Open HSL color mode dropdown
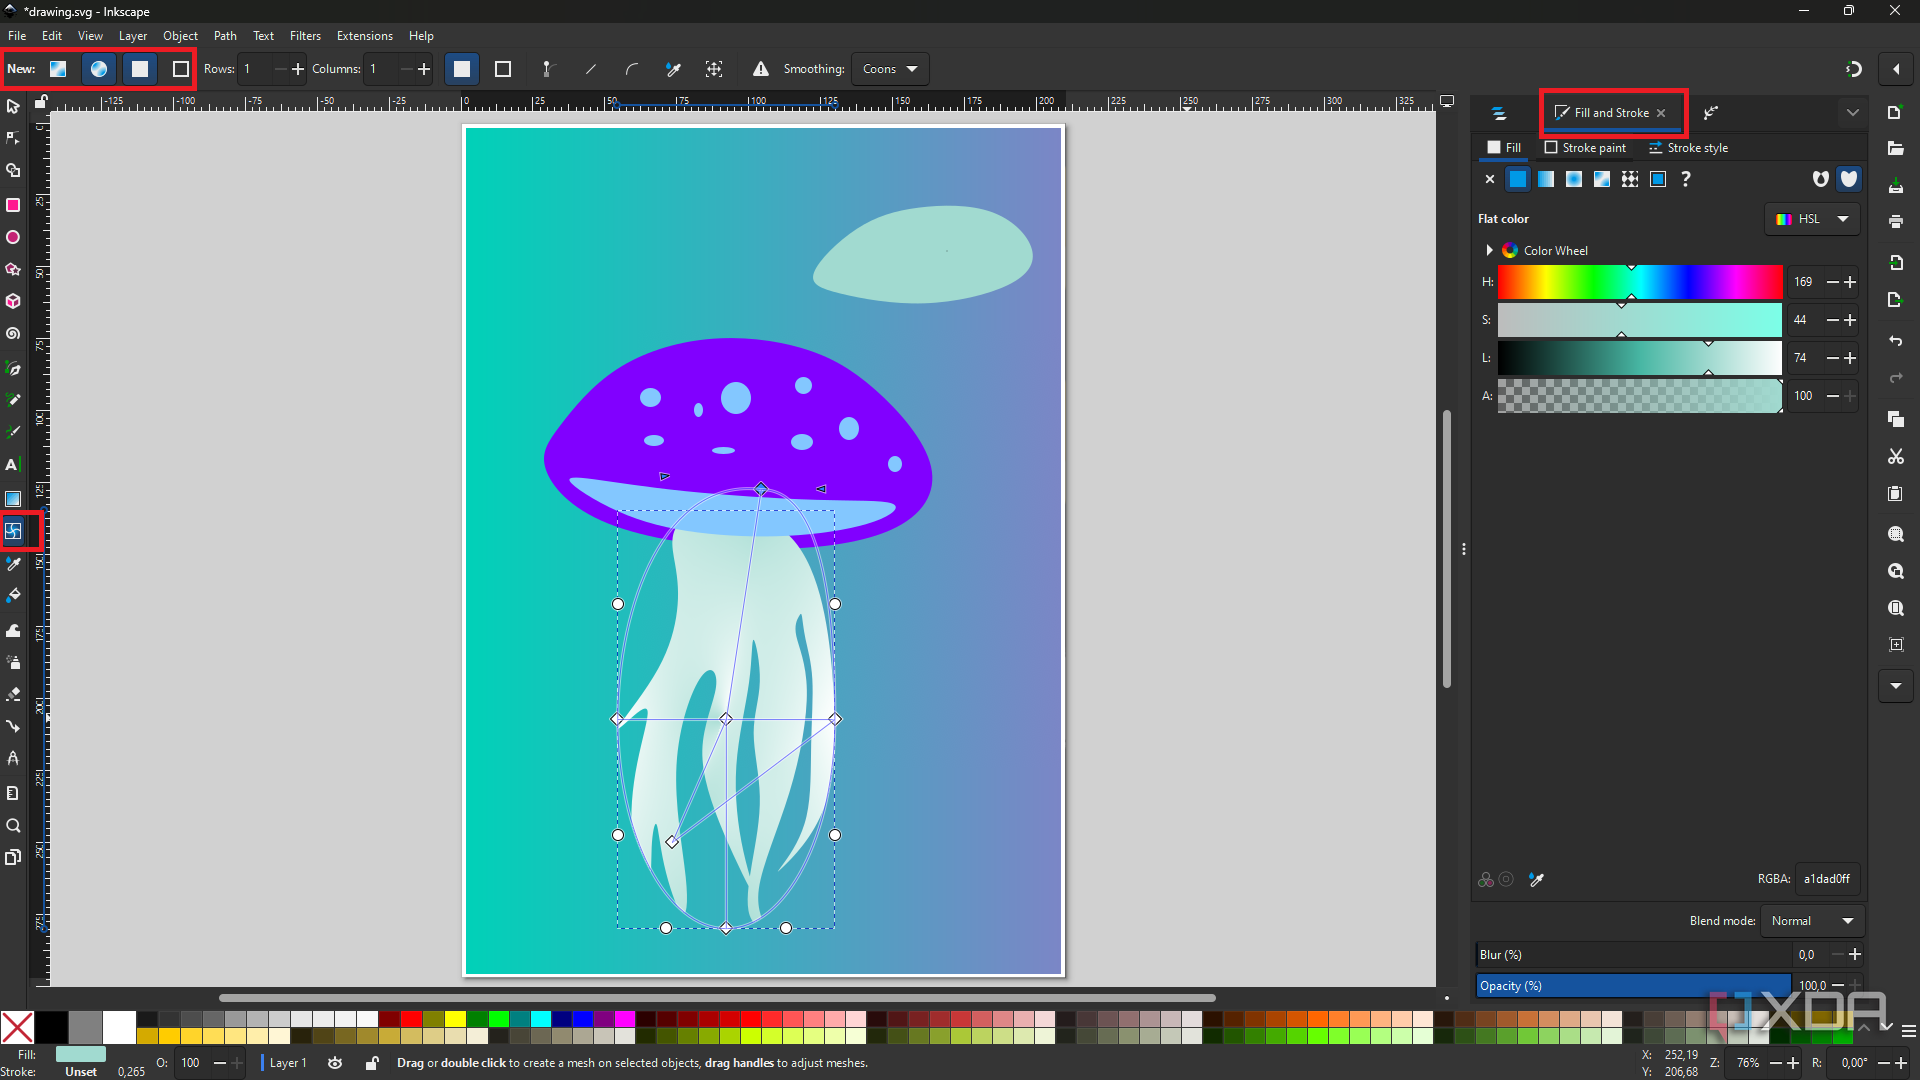This screenshot has height=1080, width=1920. 1812,219
